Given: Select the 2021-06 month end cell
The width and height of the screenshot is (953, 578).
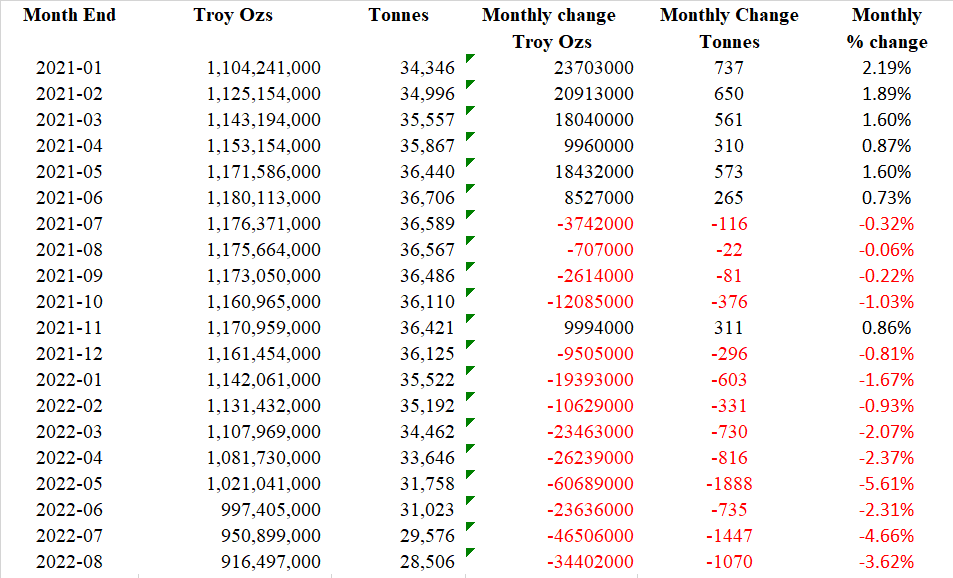Looking at the screenshot, I should [69, 198].
